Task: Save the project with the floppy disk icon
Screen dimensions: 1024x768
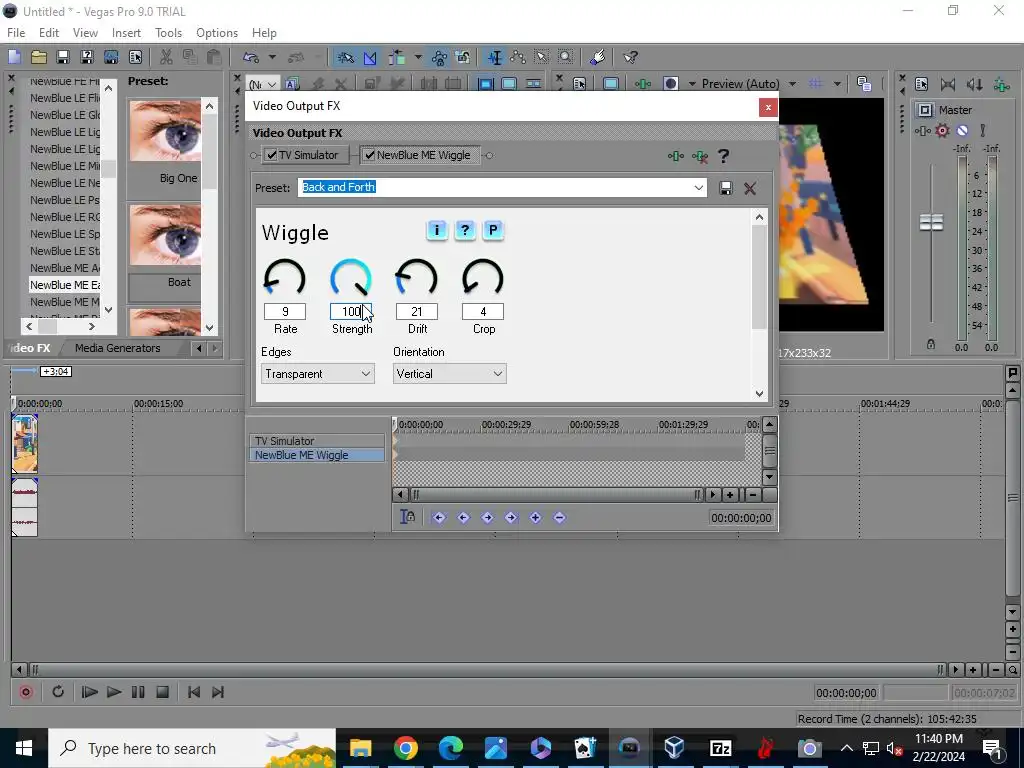Action: 63,57
